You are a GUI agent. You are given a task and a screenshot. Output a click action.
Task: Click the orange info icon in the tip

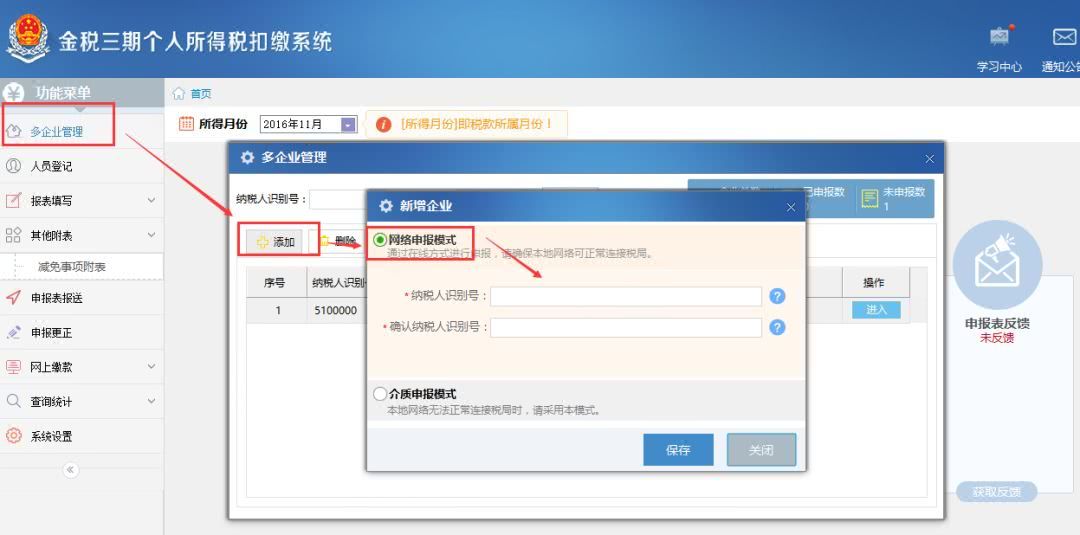tap(384, 125)
